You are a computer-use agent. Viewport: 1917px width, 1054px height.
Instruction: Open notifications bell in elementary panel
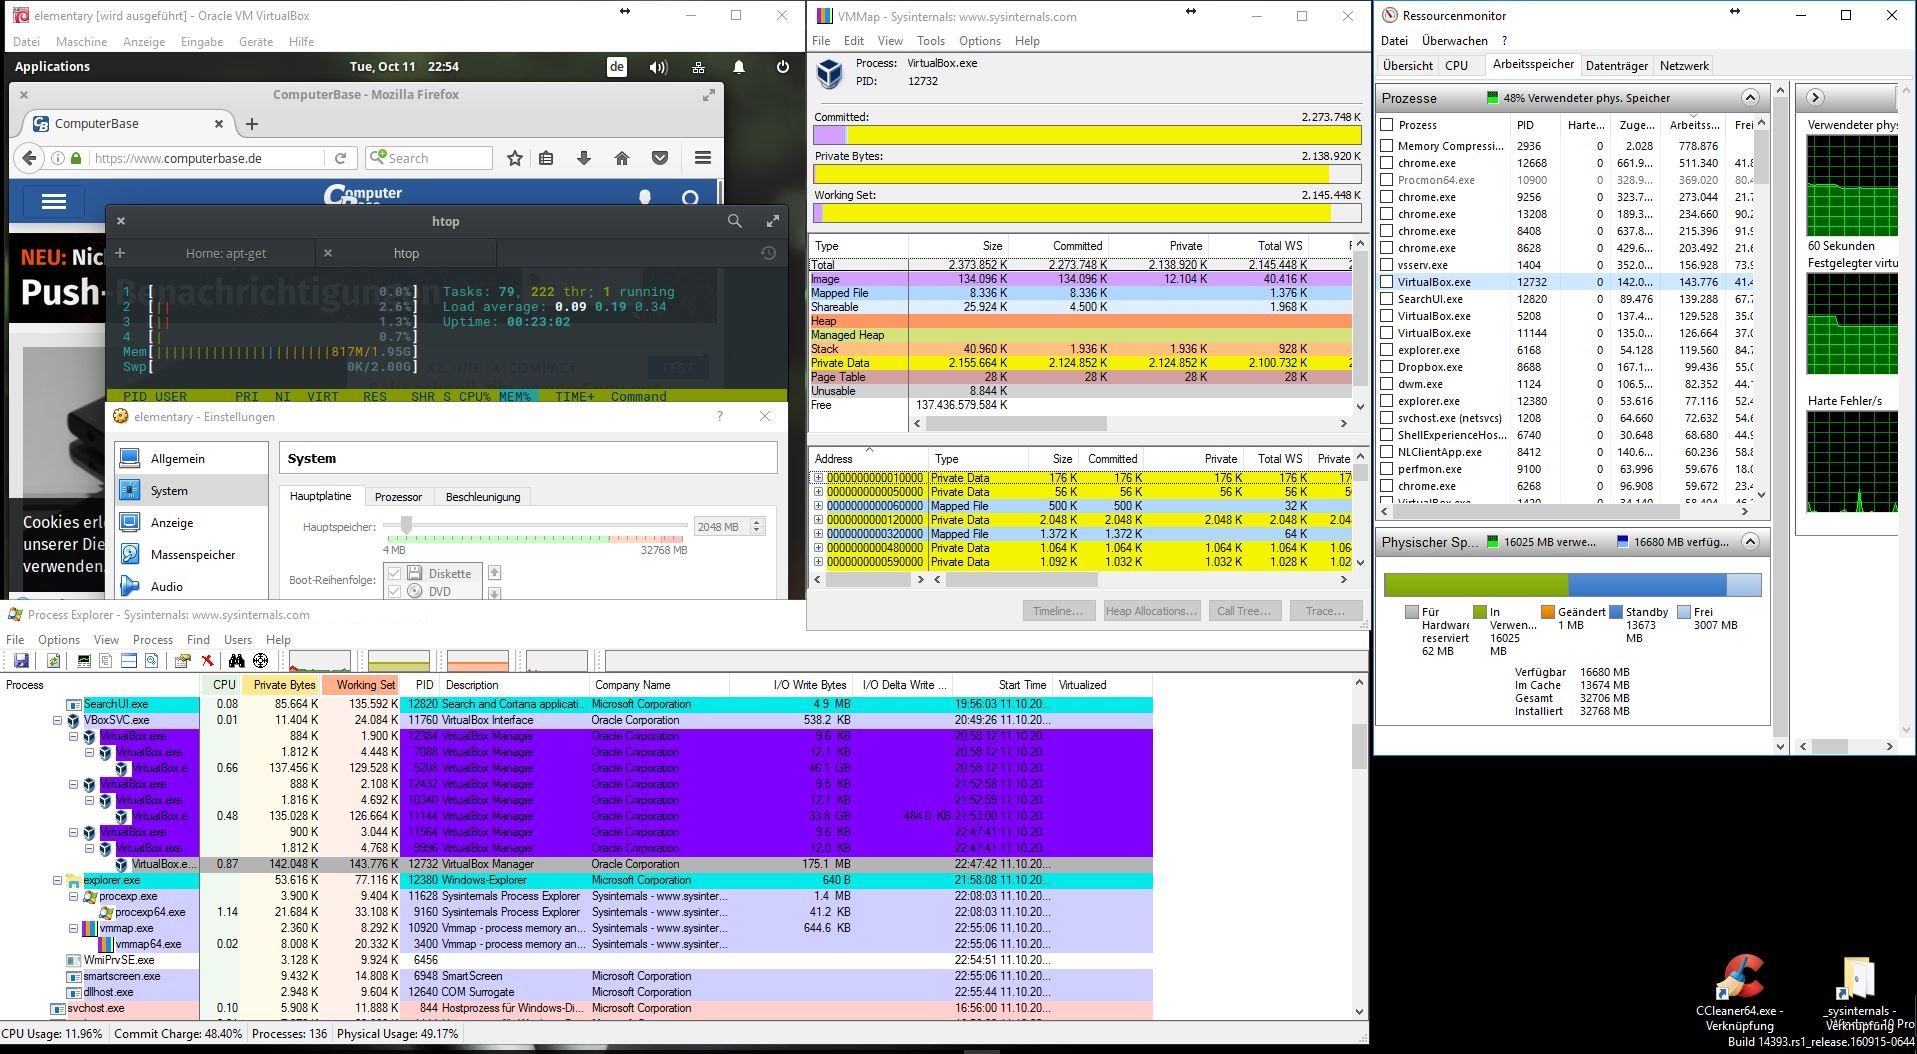(x=739, y=67)
